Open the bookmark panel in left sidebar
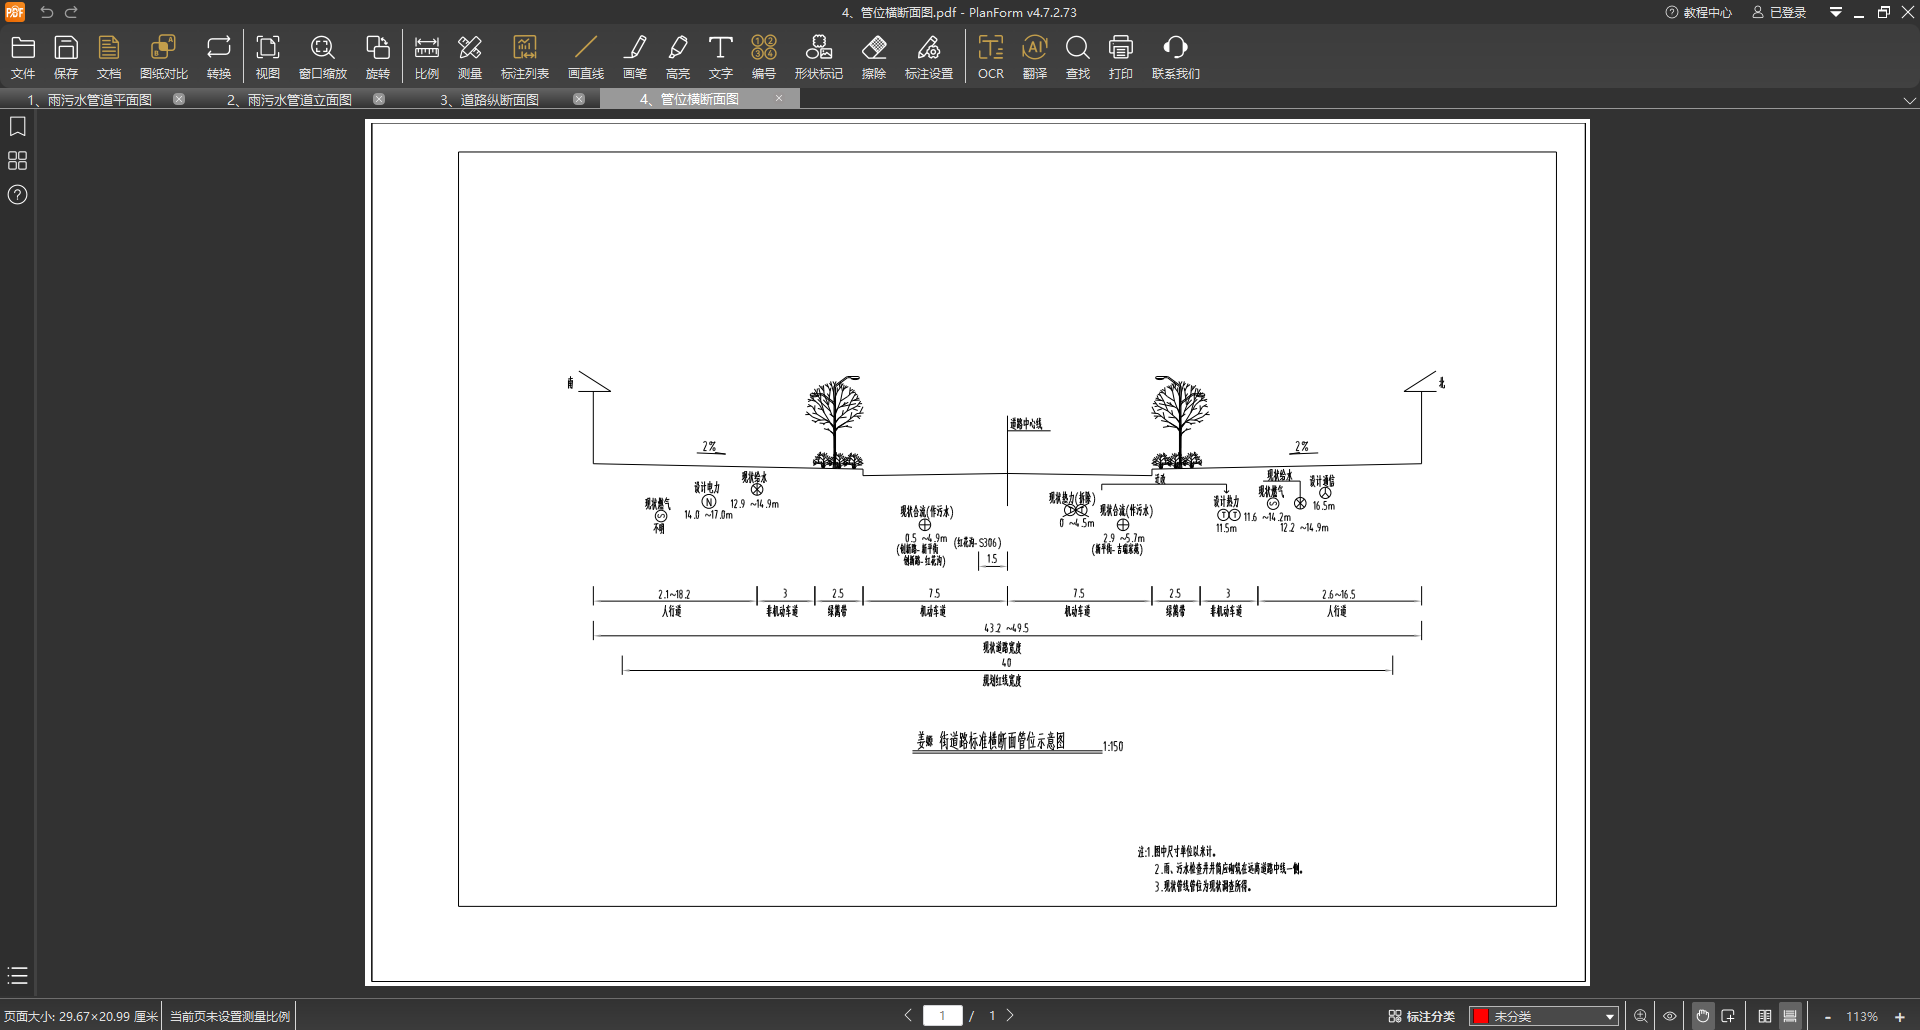 click(17, 127)
